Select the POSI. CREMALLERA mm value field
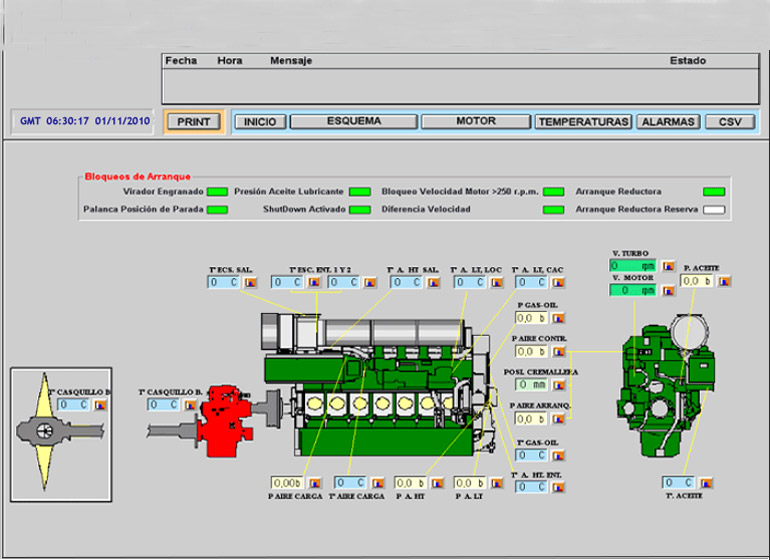 point(530,384)
